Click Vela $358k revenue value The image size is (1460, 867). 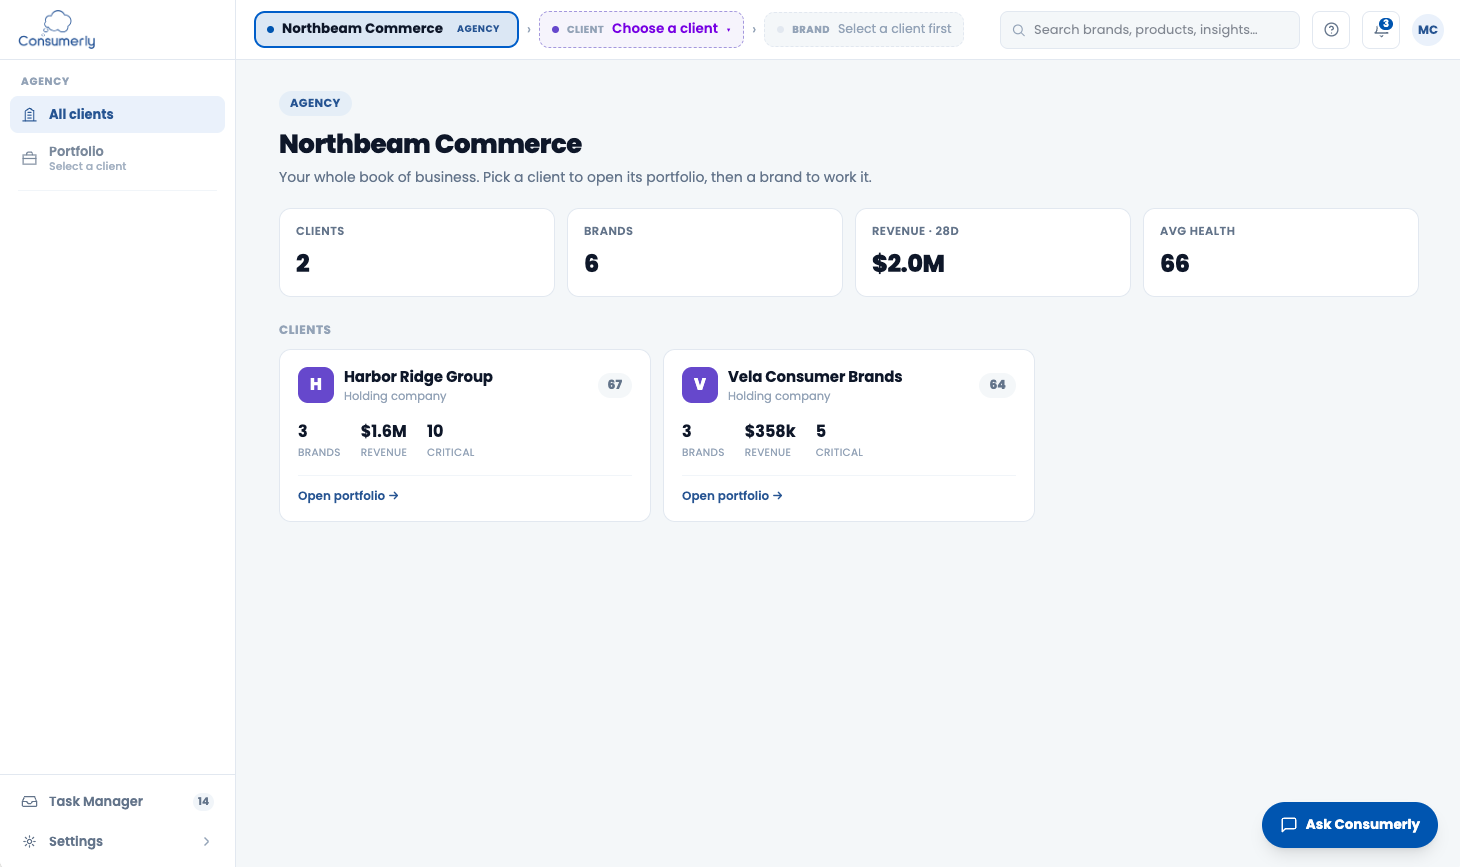coord(770,432)
